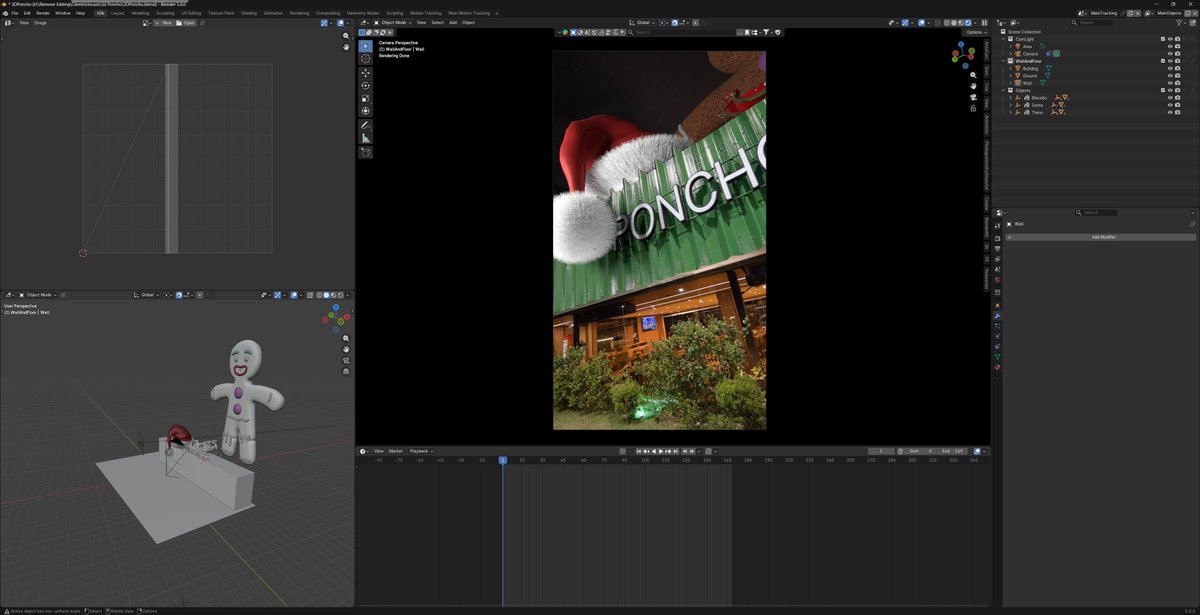Screen dimensions: 1200x615
Task: Open the Add menu in camera viewport header
Action: [x=453, y=22]
